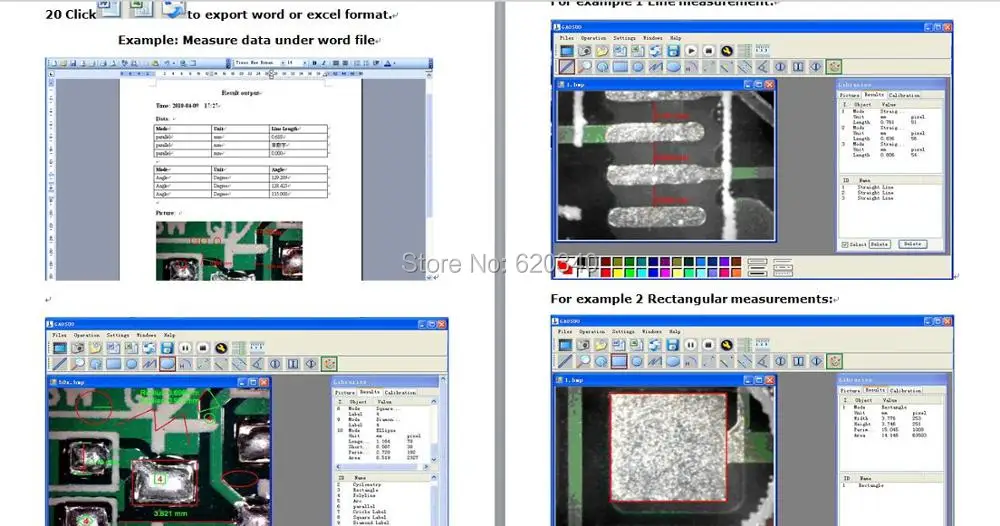Open the Windows menu in the 50x.bmp window
Image resolution: width=1000 pixels, height=526 pixels.
click(x=146, y=335)
